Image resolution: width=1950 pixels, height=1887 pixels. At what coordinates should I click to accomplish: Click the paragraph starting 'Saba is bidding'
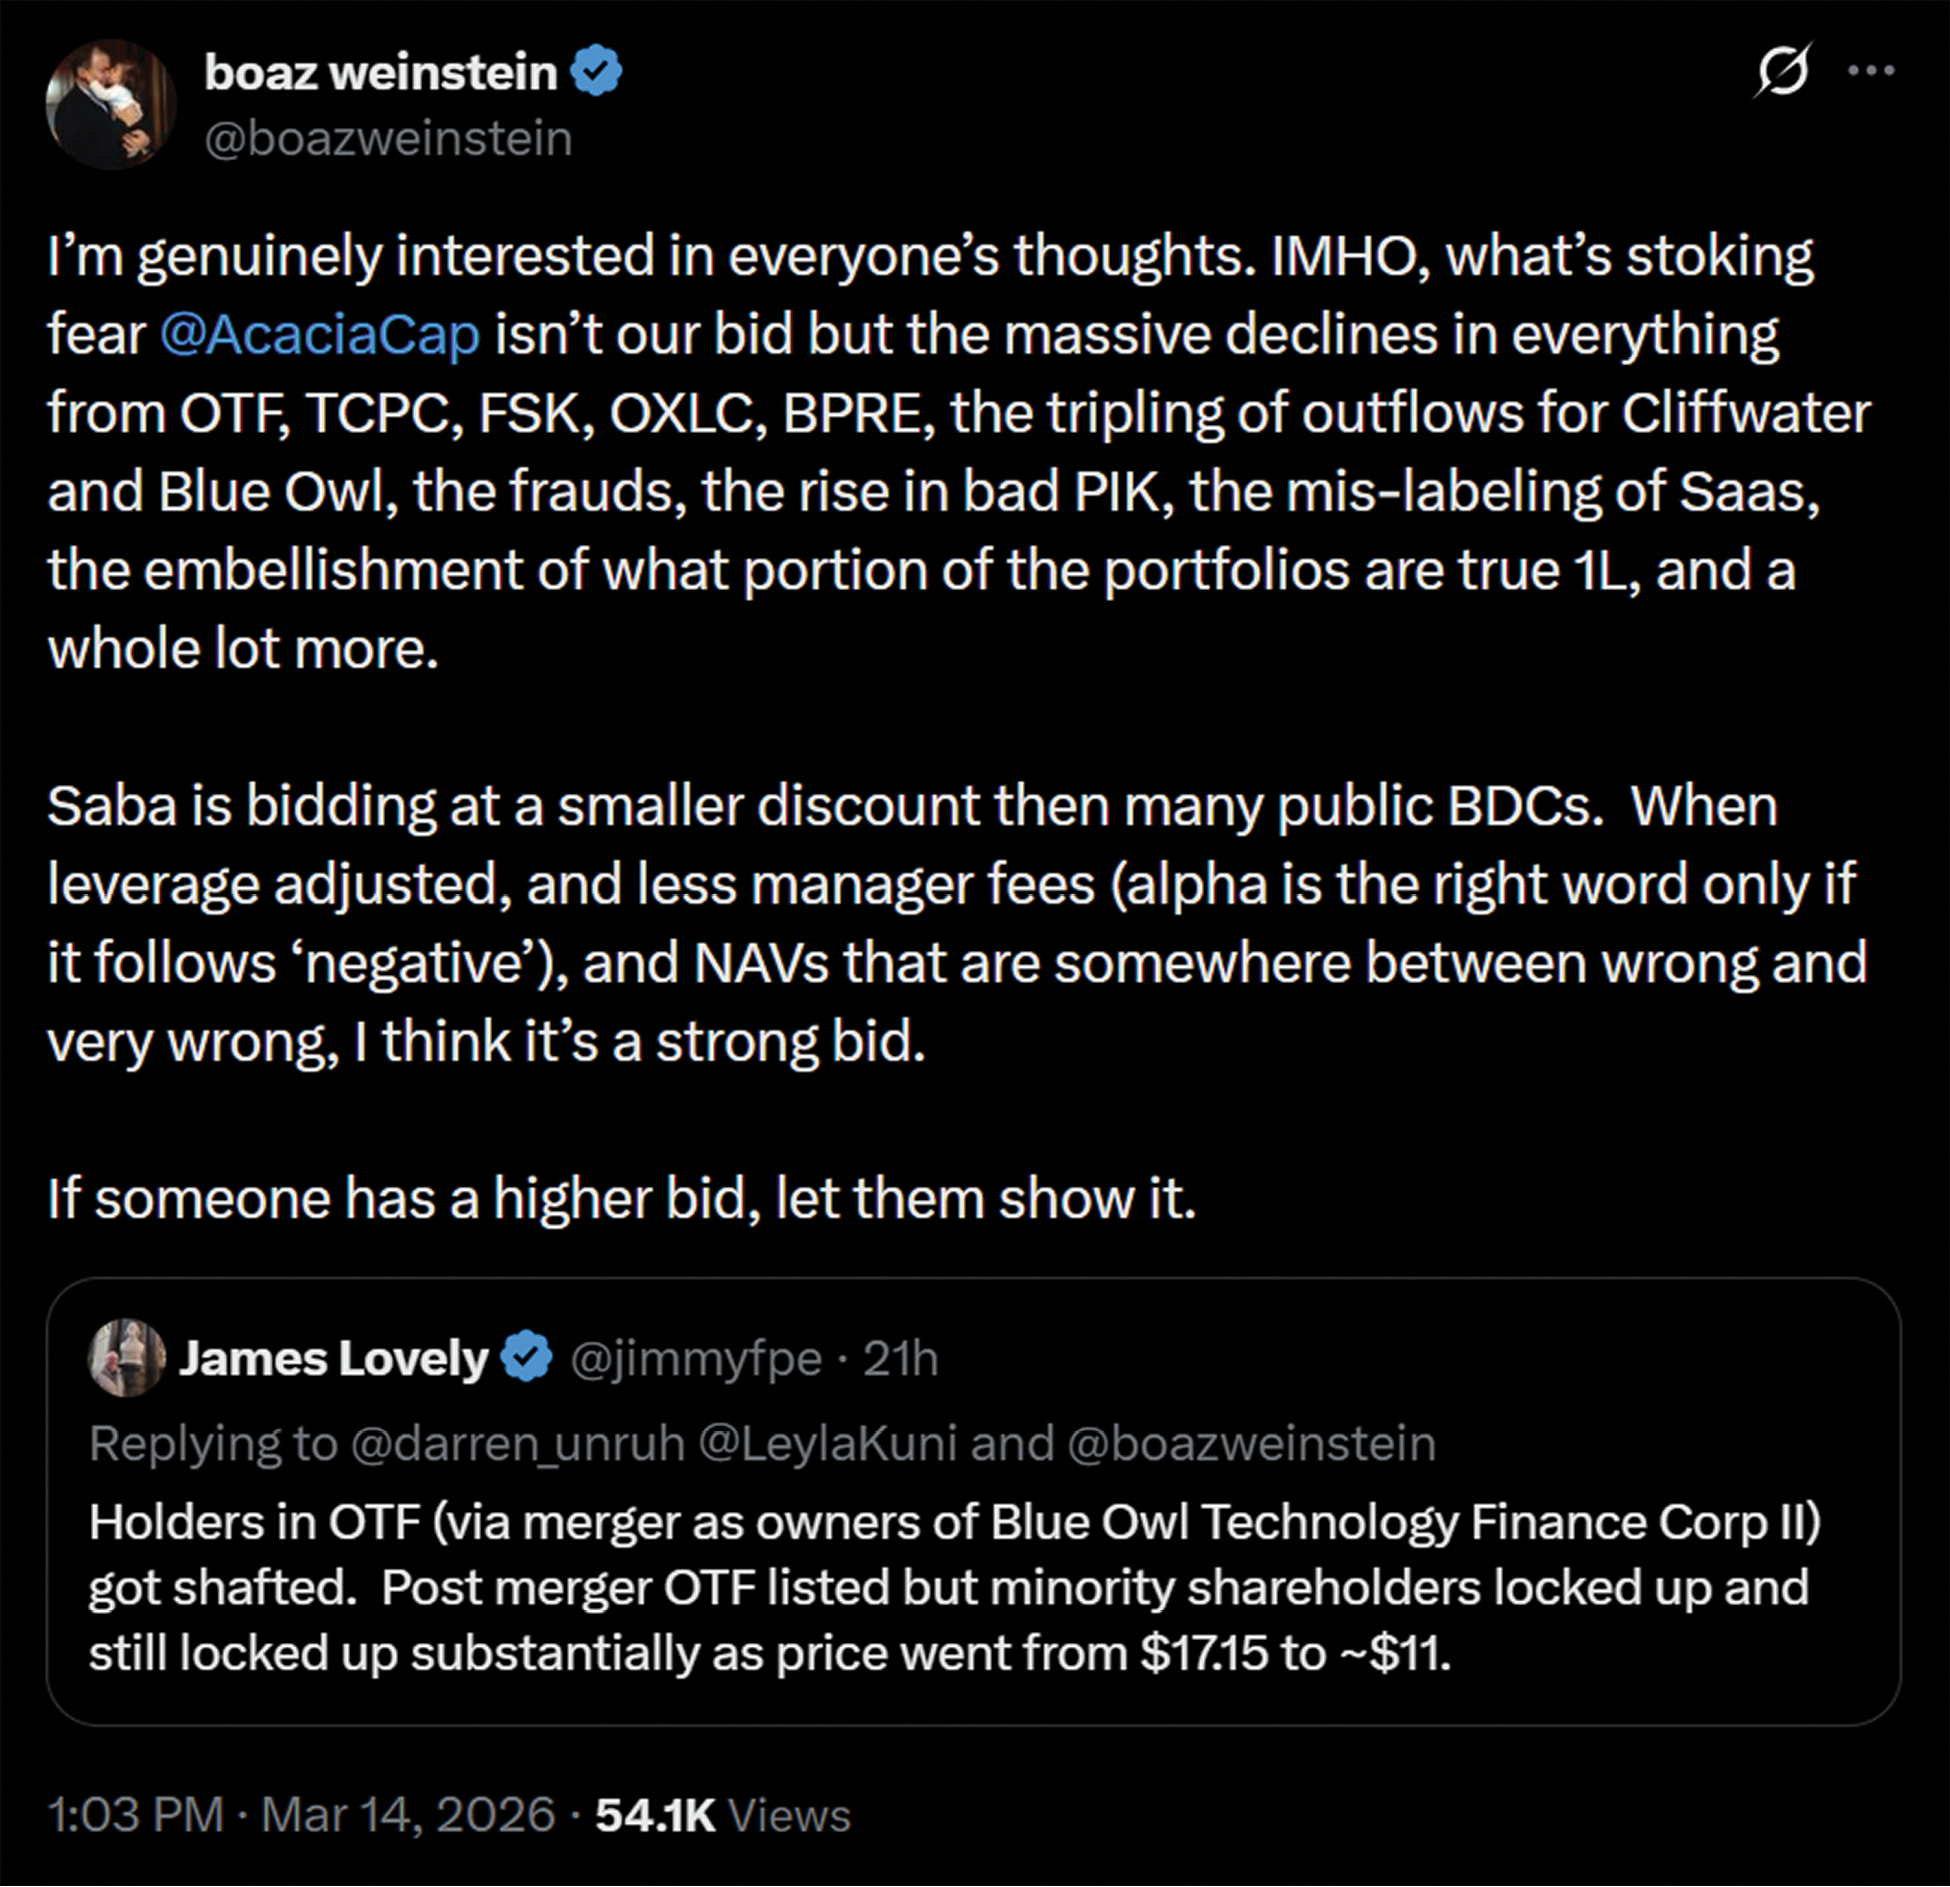pyautogui.click(x=950, y=923)
